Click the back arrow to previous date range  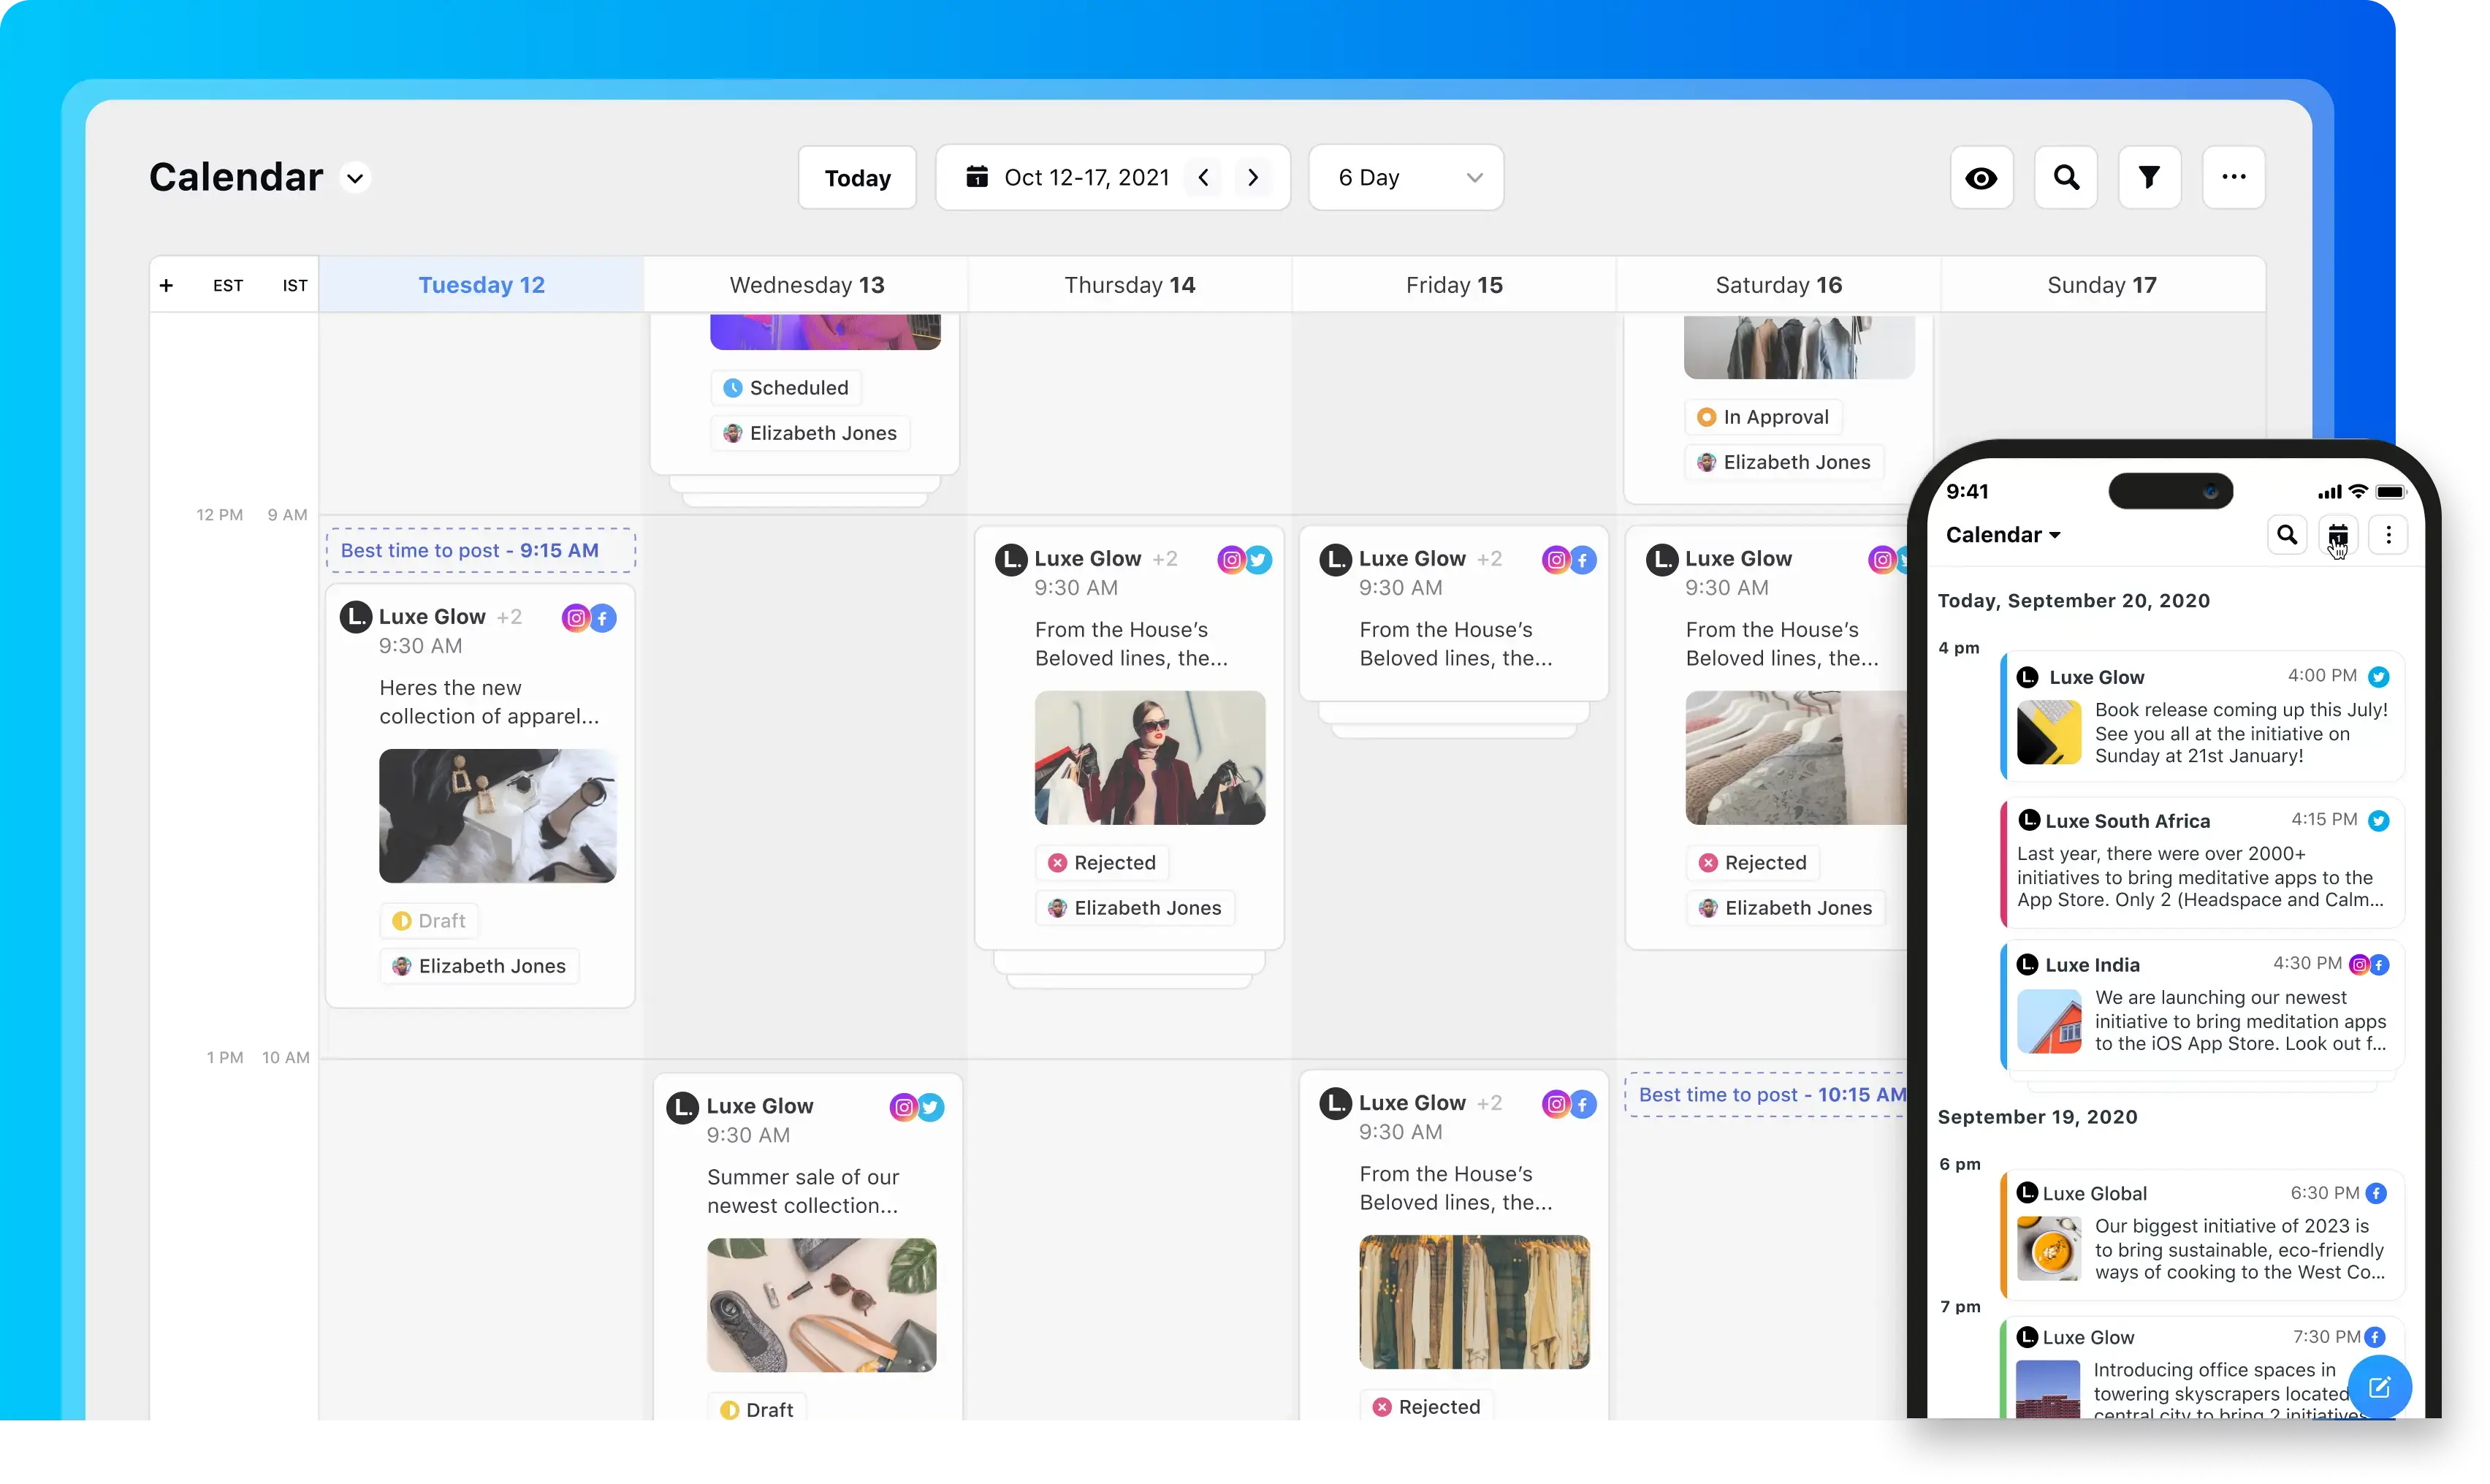(x=1203, y=177)
